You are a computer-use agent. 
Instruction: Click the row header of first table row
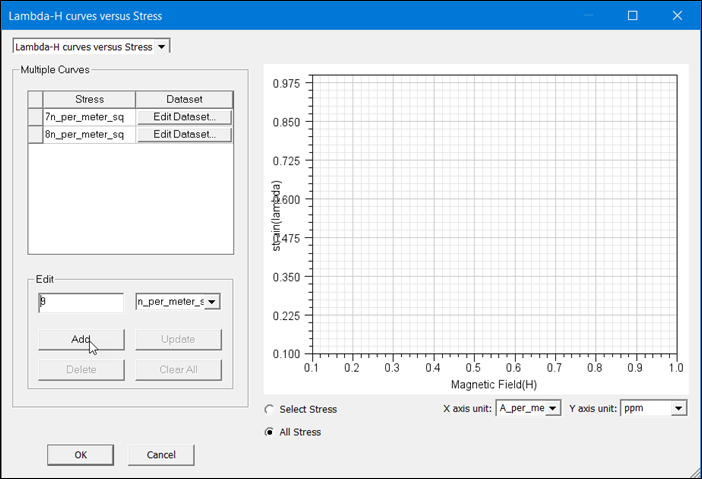(x=35, y=117)
